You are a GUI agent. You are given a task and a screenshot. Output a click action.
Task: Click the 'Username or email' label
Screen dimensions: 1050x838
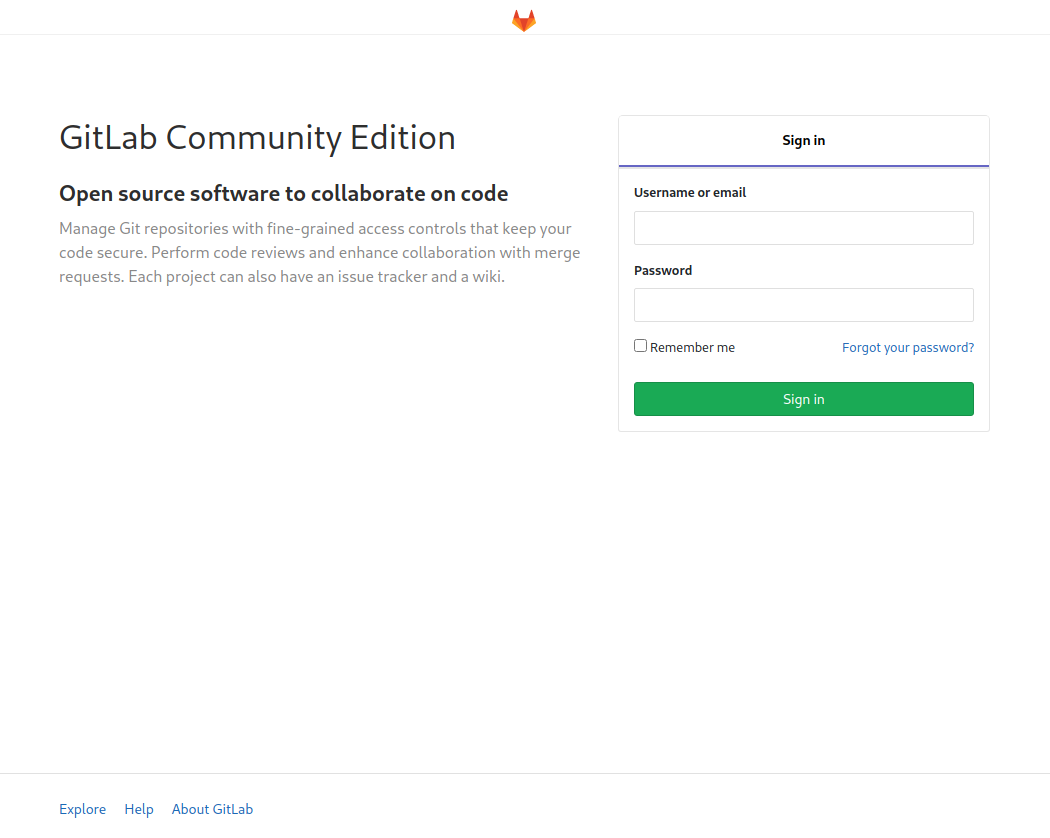[690, 193]
